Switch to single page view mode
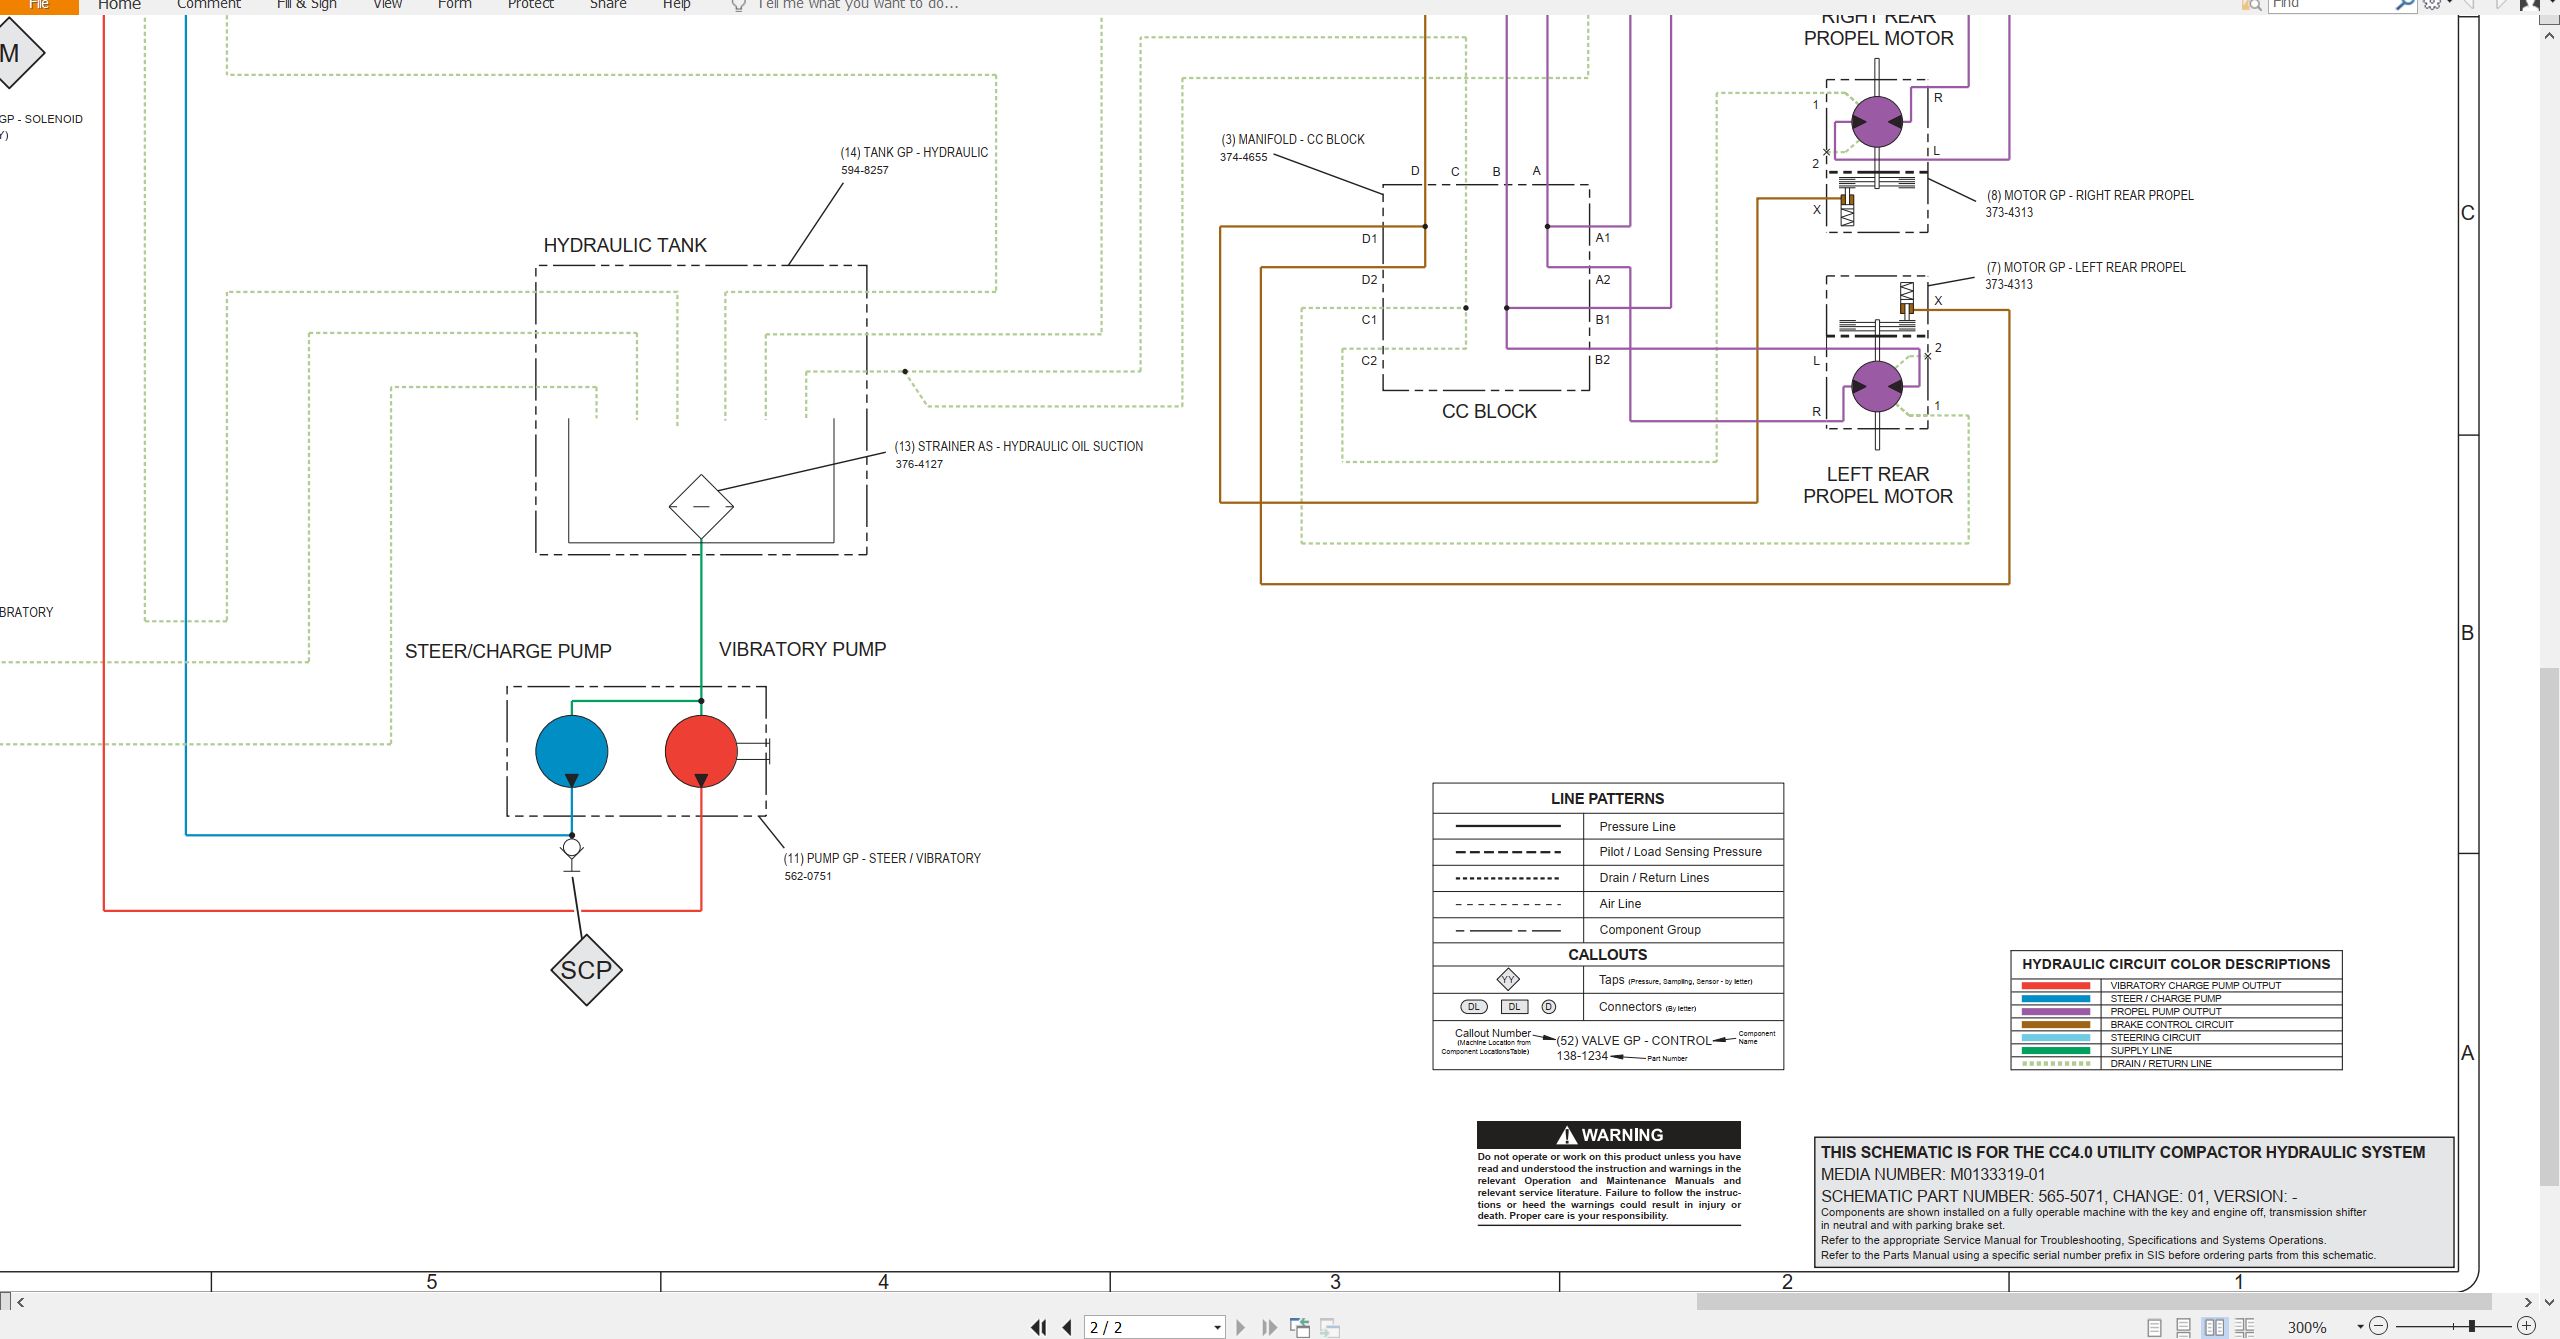 point(2154,1327)
